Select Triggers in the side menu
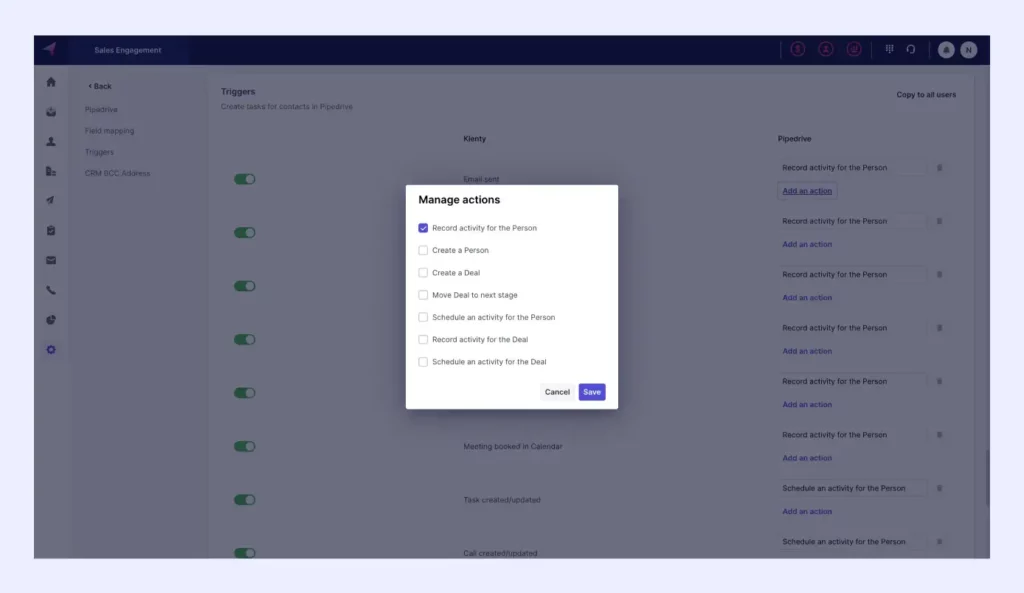1024x593 pixels. [99, 152]
